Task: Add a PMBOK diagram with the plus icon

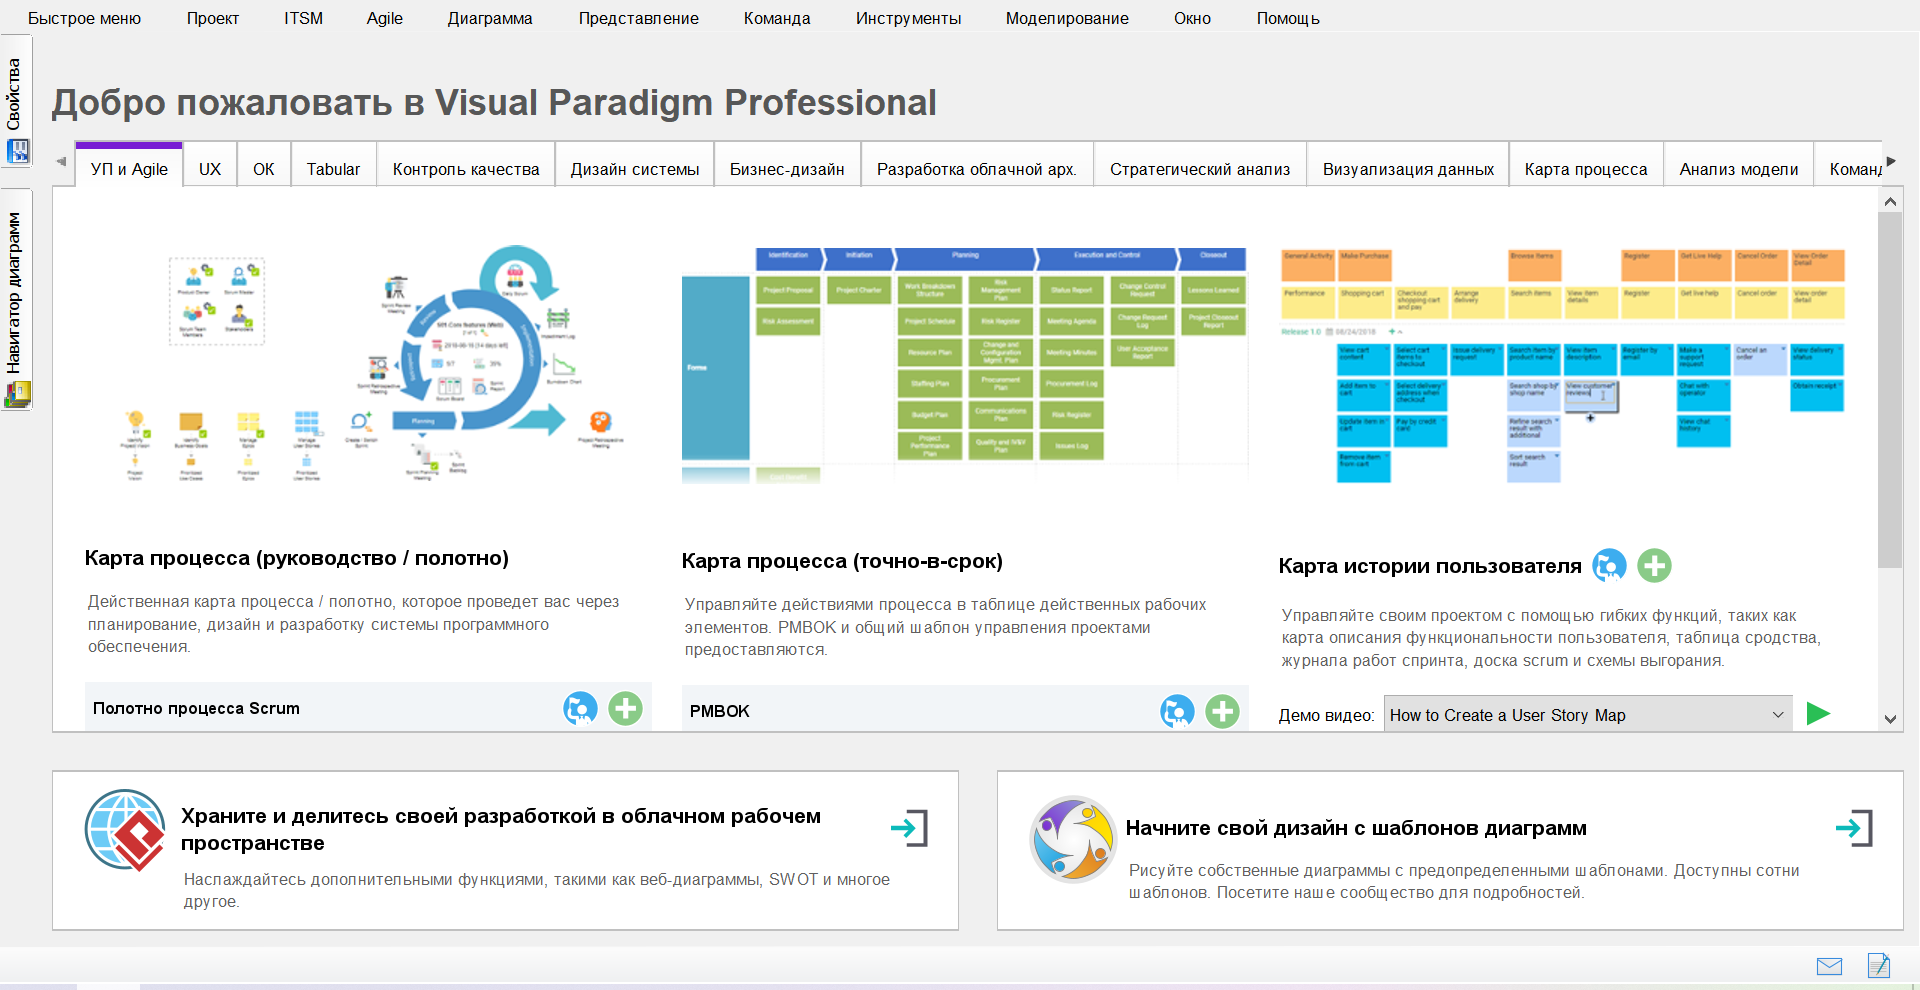Action: coord(1222,711)
